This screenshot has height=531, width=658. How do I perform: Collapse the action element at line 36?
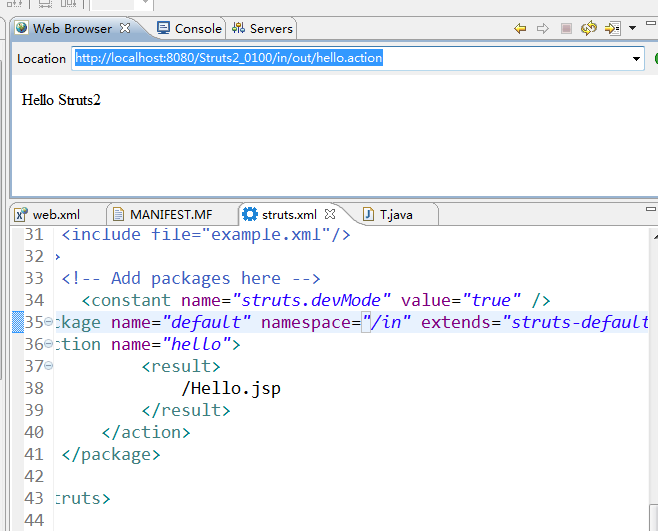coord(49,344)
